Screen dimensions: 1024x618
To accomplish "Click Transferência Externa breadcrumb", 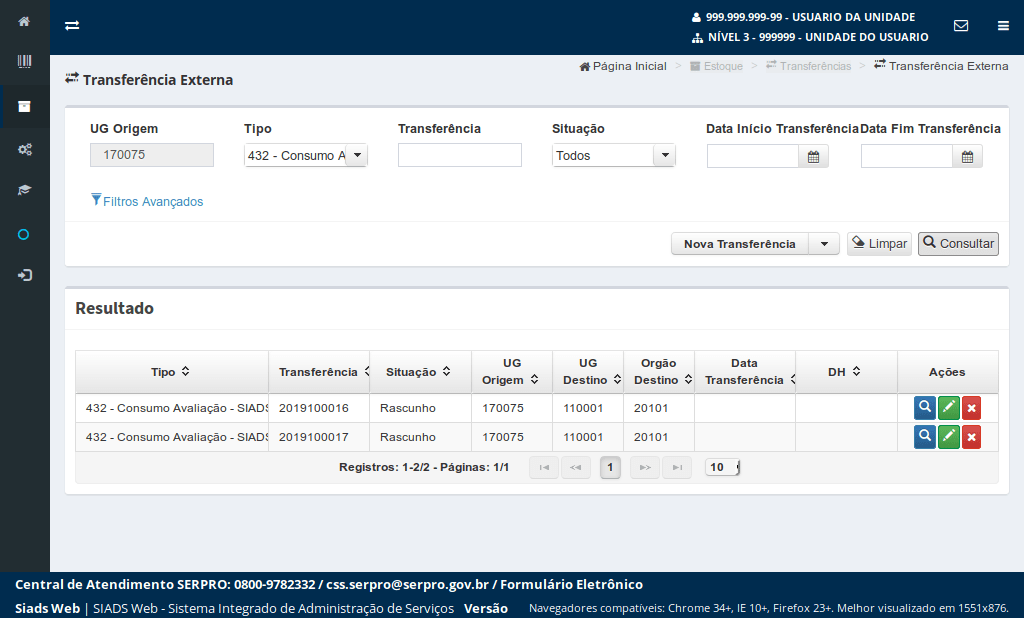I will 941,66.
